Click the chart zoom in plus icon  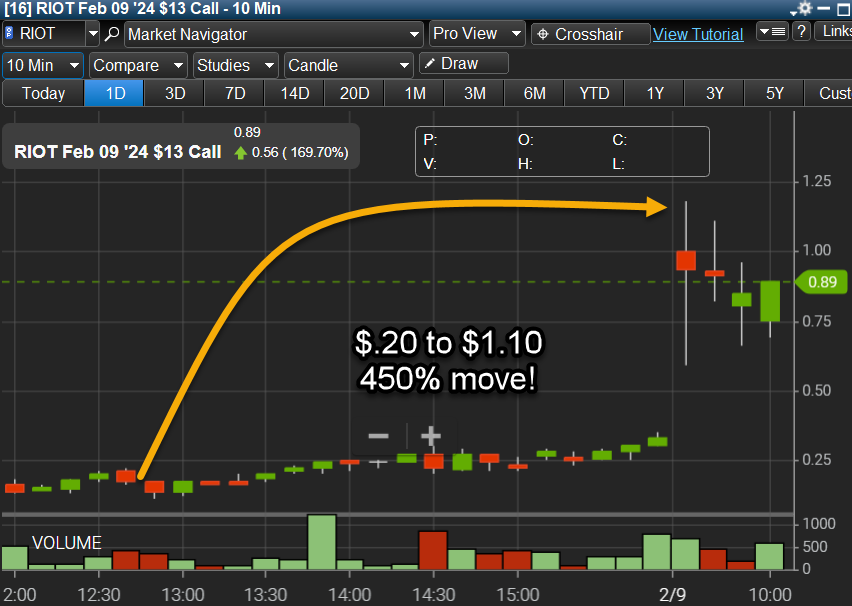431,435
